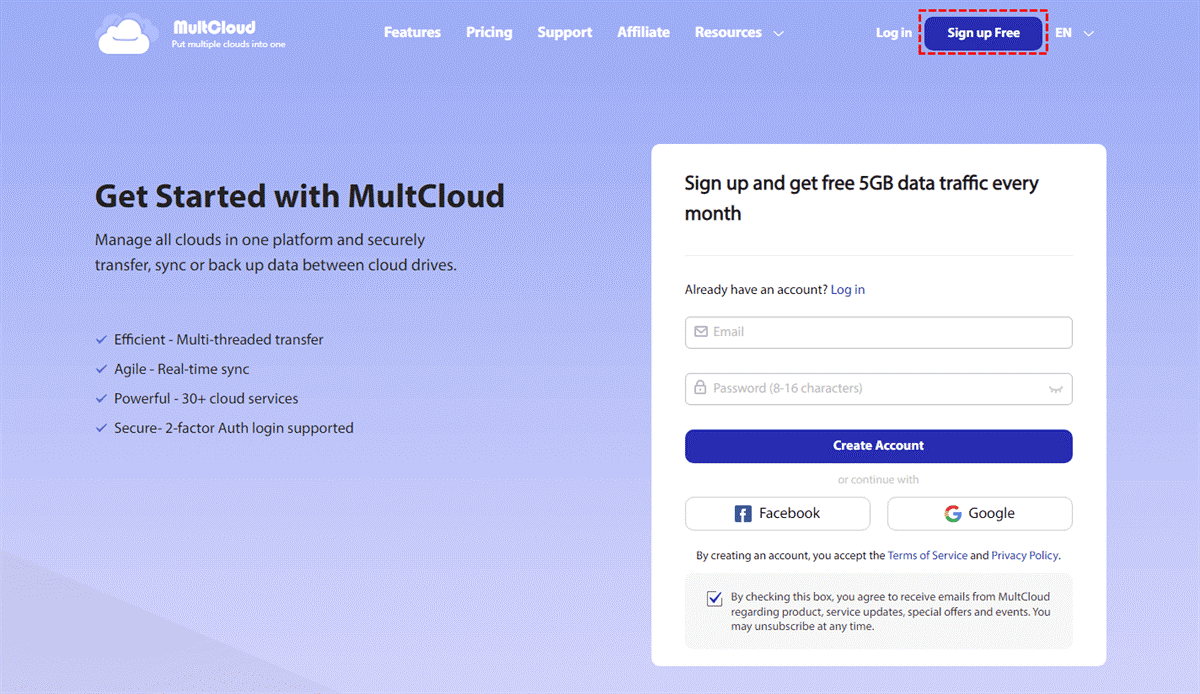This screenshot has height=694, width=1200.
Task: Click the padlock icon in the Password field
Action: 701,389
